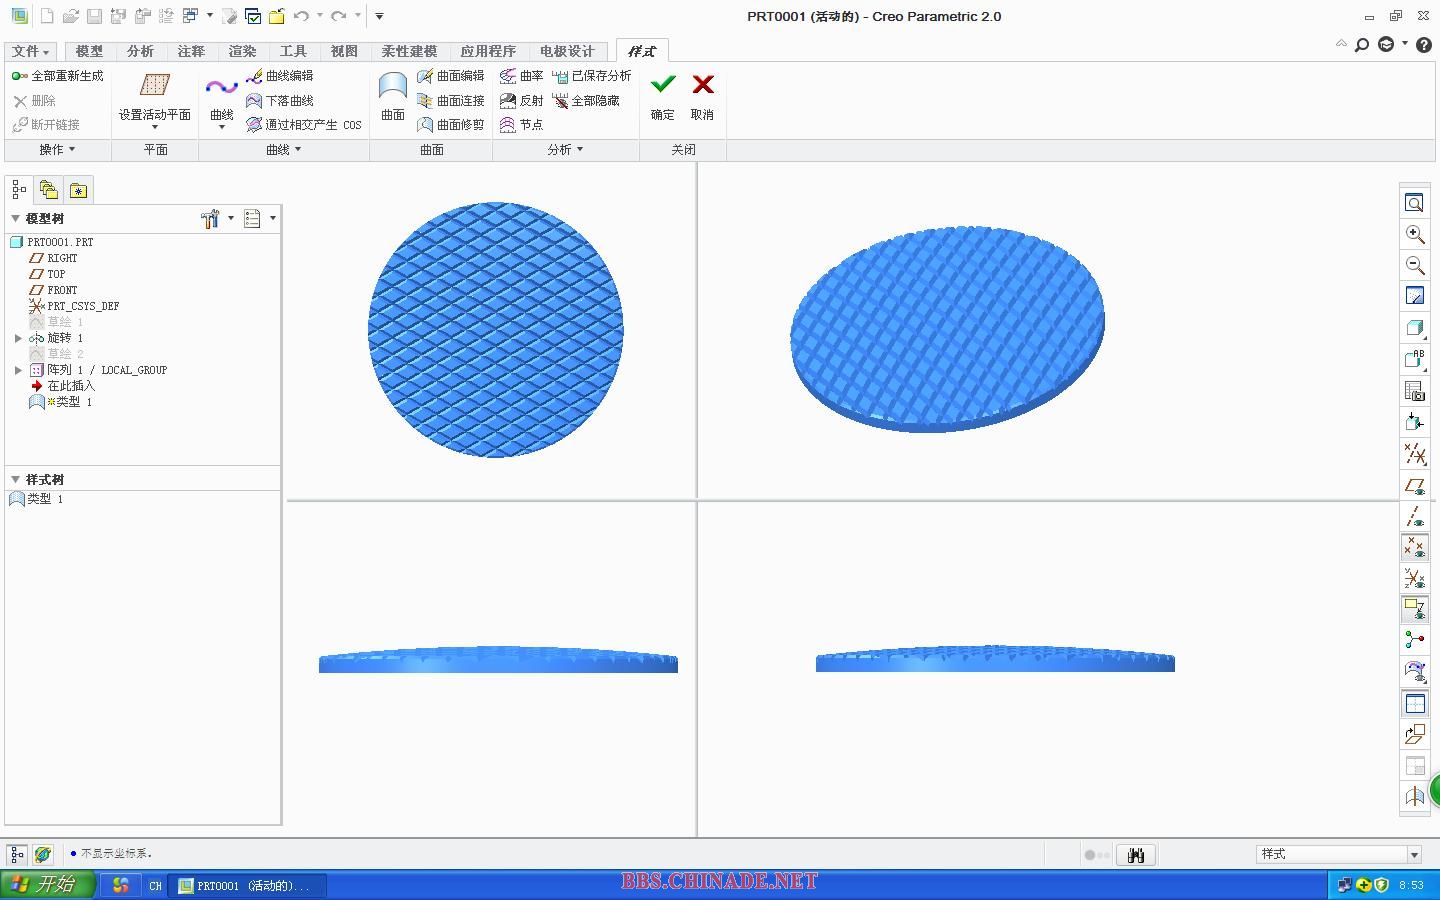1440x900 pixels.
Task: Click the zoom out magnifier icon
Action: click(1414, 265)
